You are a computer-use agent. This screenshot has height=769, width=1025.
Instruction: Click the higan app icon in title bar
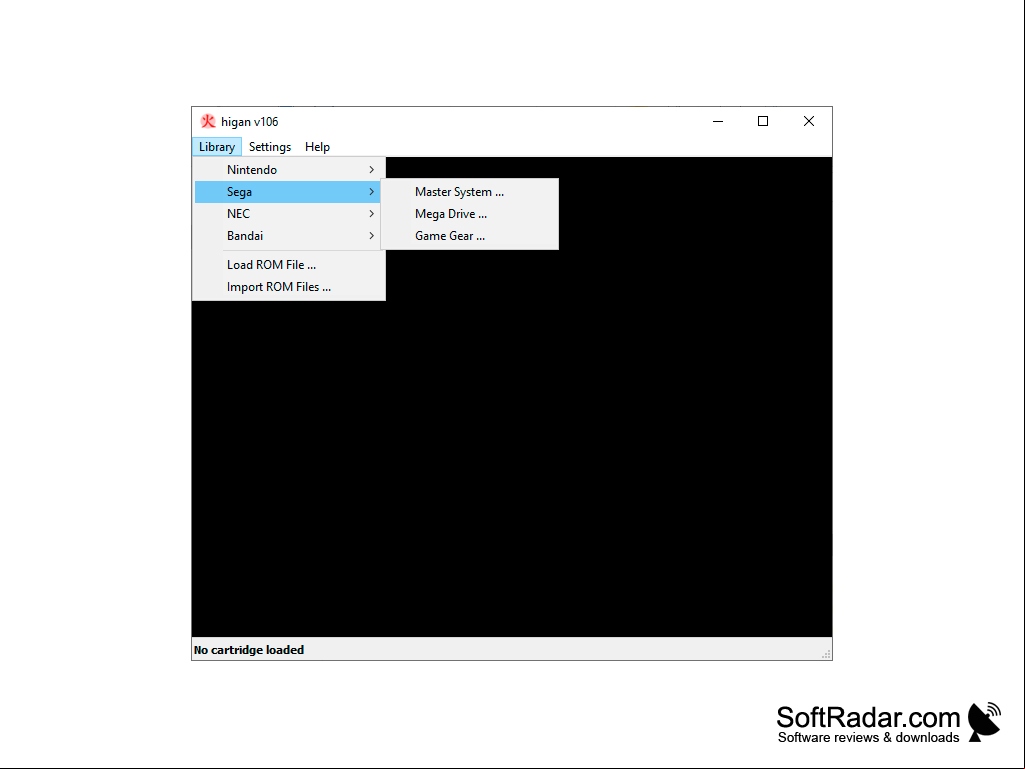coord(208,121)
